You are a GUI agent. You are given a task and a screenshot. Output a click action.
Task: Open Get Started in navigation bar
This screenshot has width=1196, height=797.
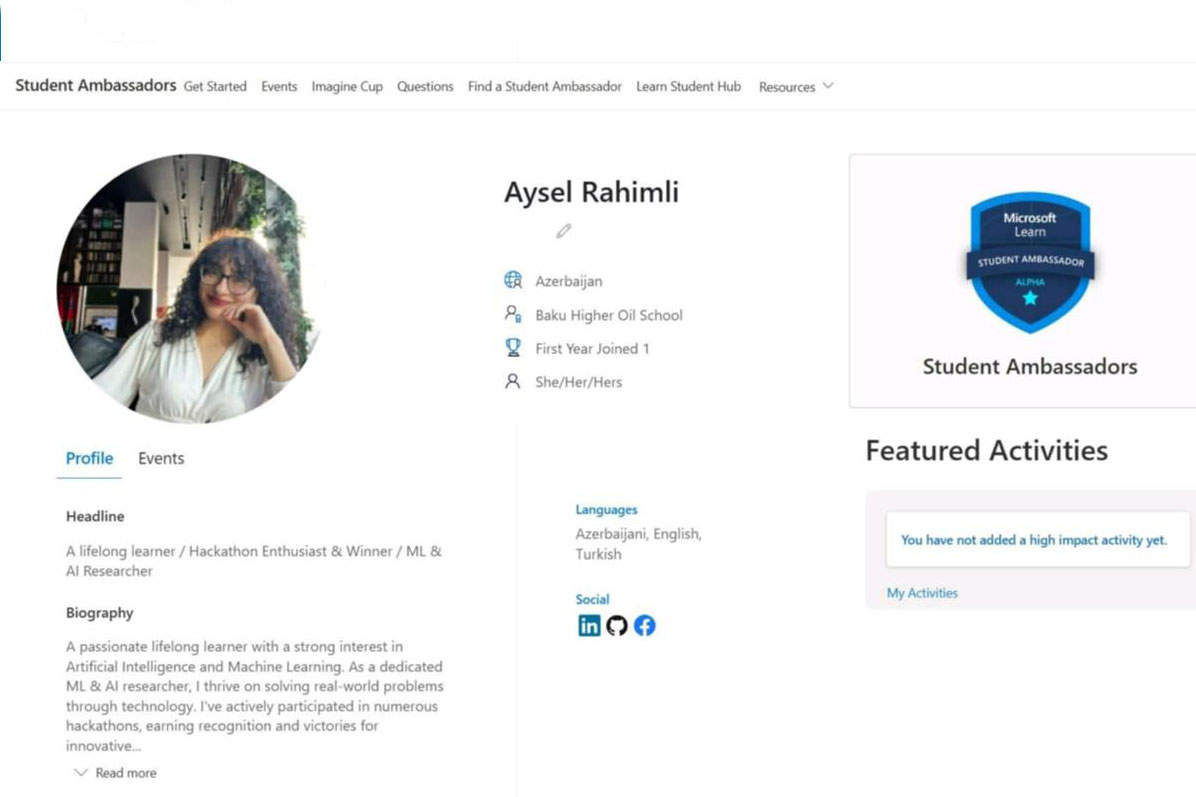[215, 87]
